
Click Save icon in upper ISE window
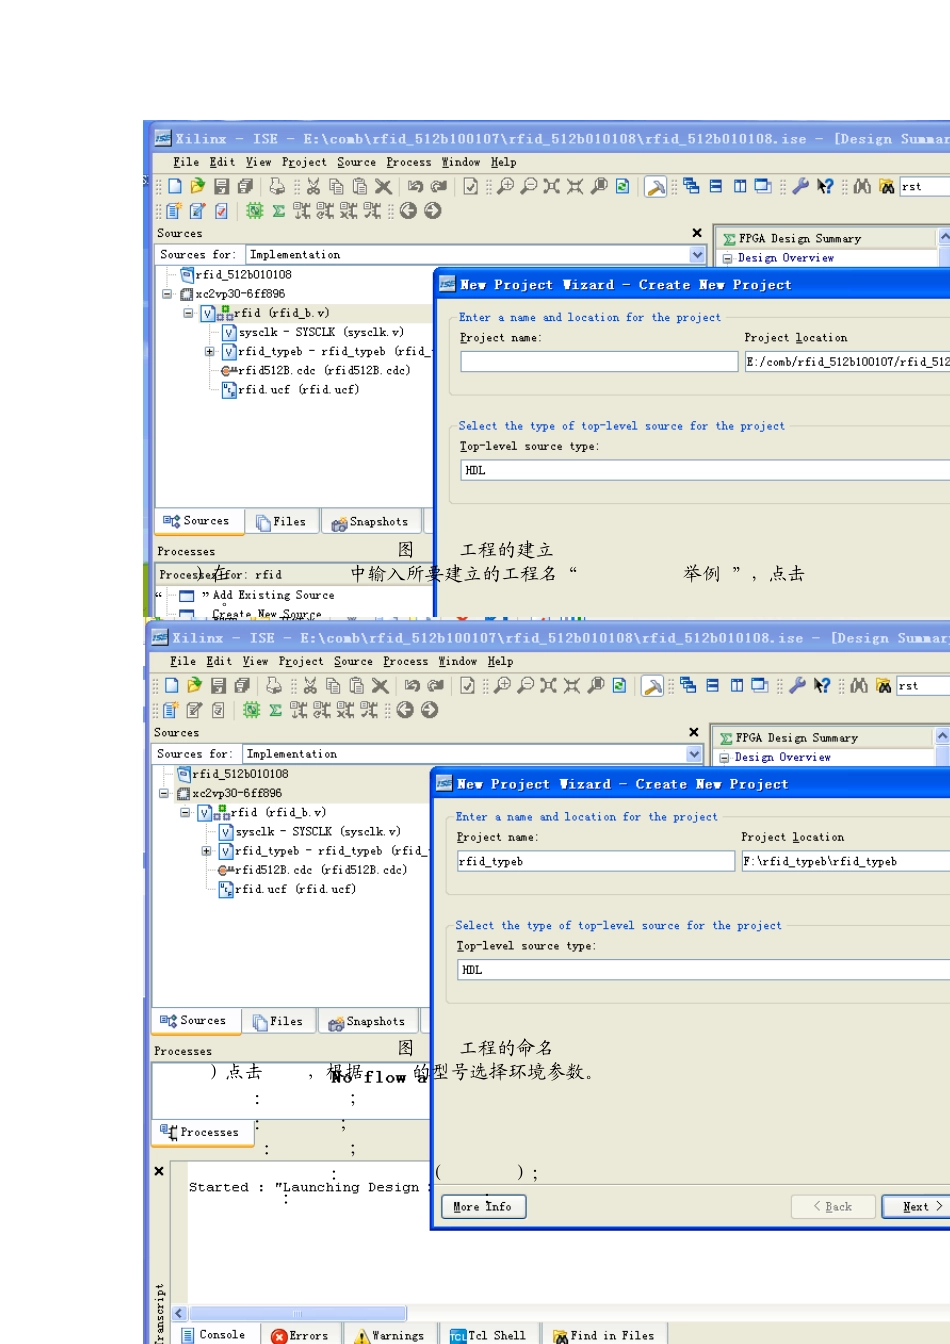pyautogui.click(x=221, y=186)
